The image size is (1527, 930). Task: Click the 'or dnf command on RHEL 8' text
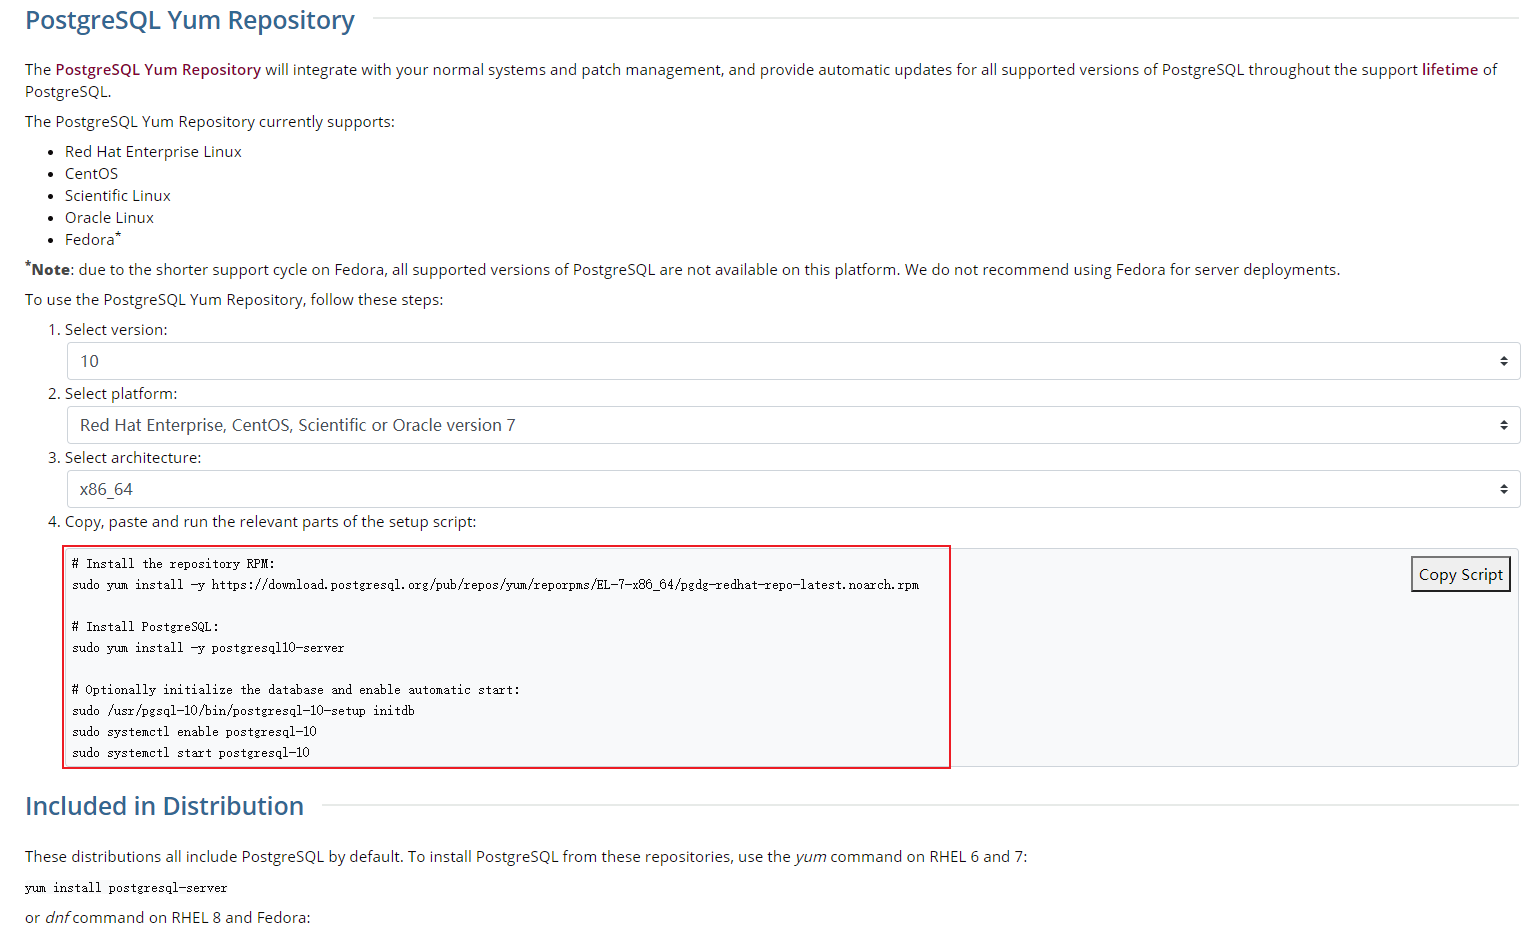point(168,917)
